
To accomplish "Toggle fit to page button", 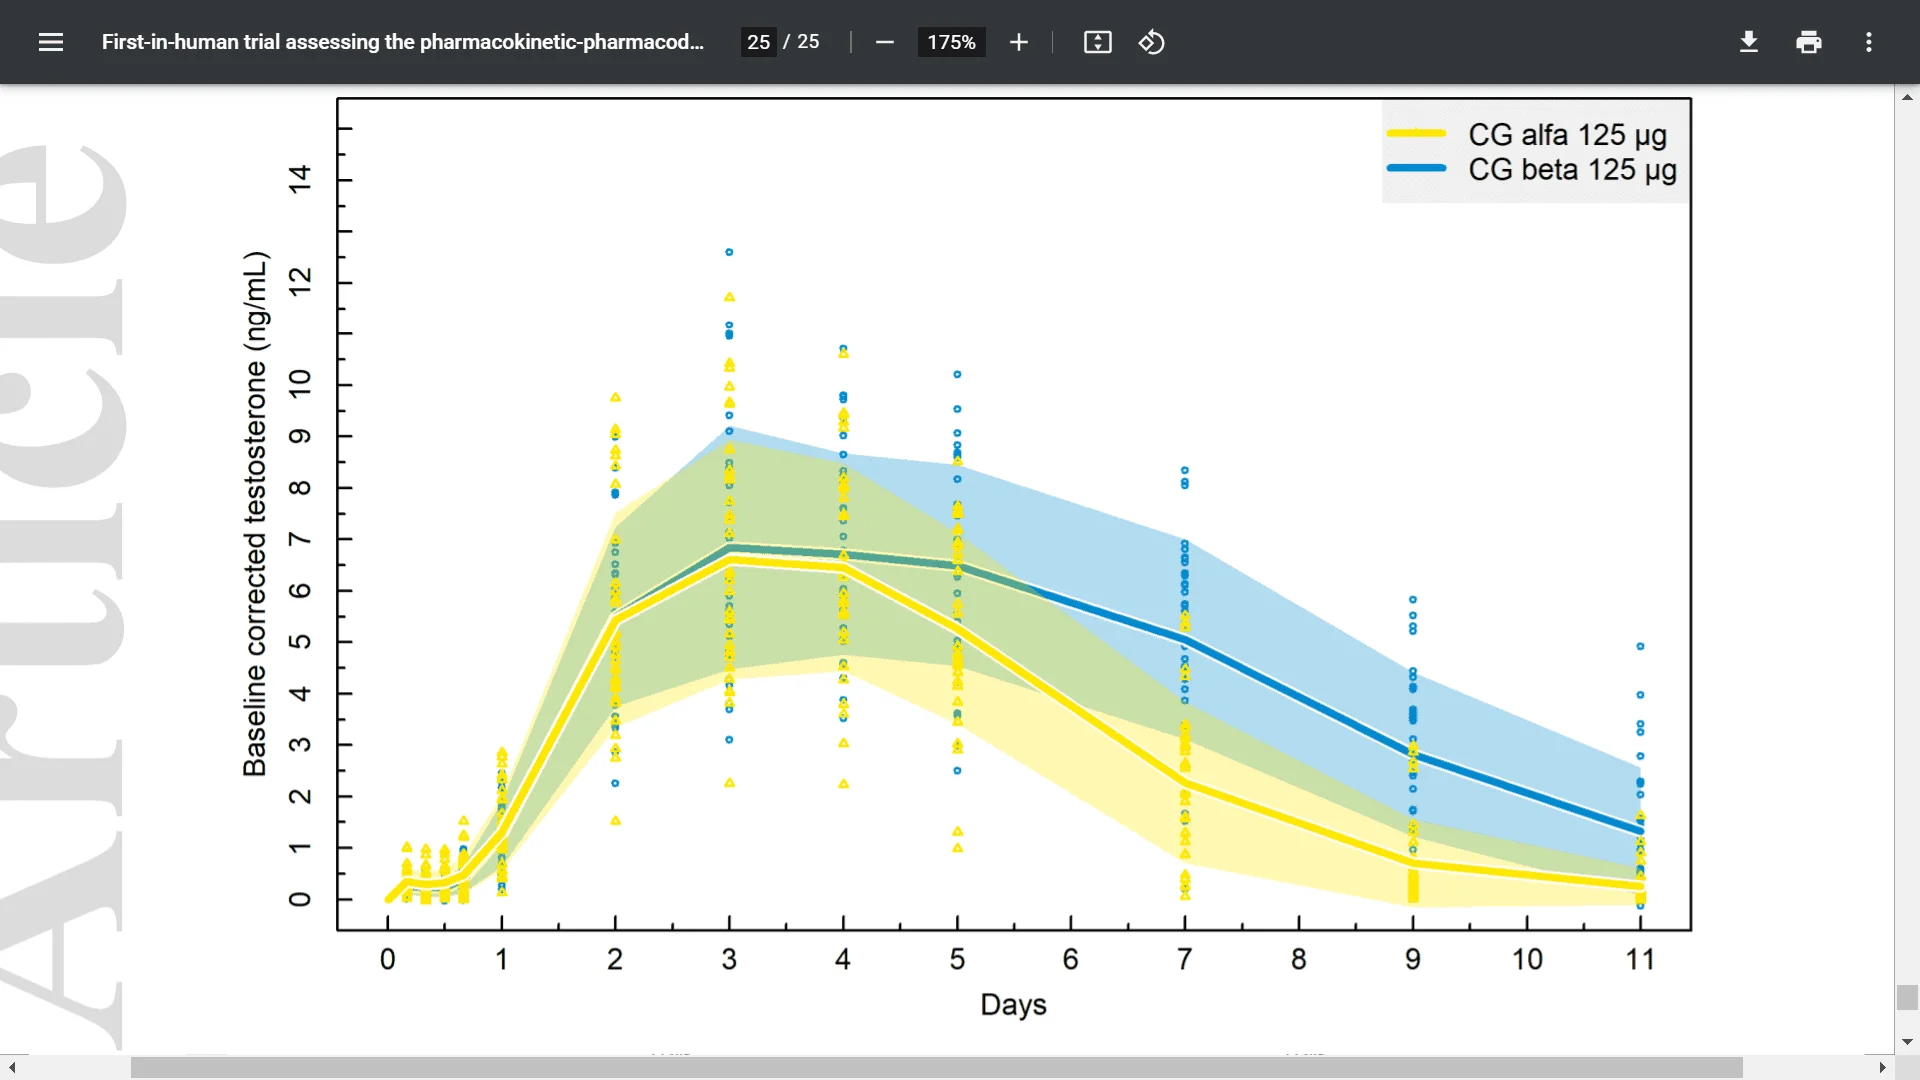I will (1097, 42).
